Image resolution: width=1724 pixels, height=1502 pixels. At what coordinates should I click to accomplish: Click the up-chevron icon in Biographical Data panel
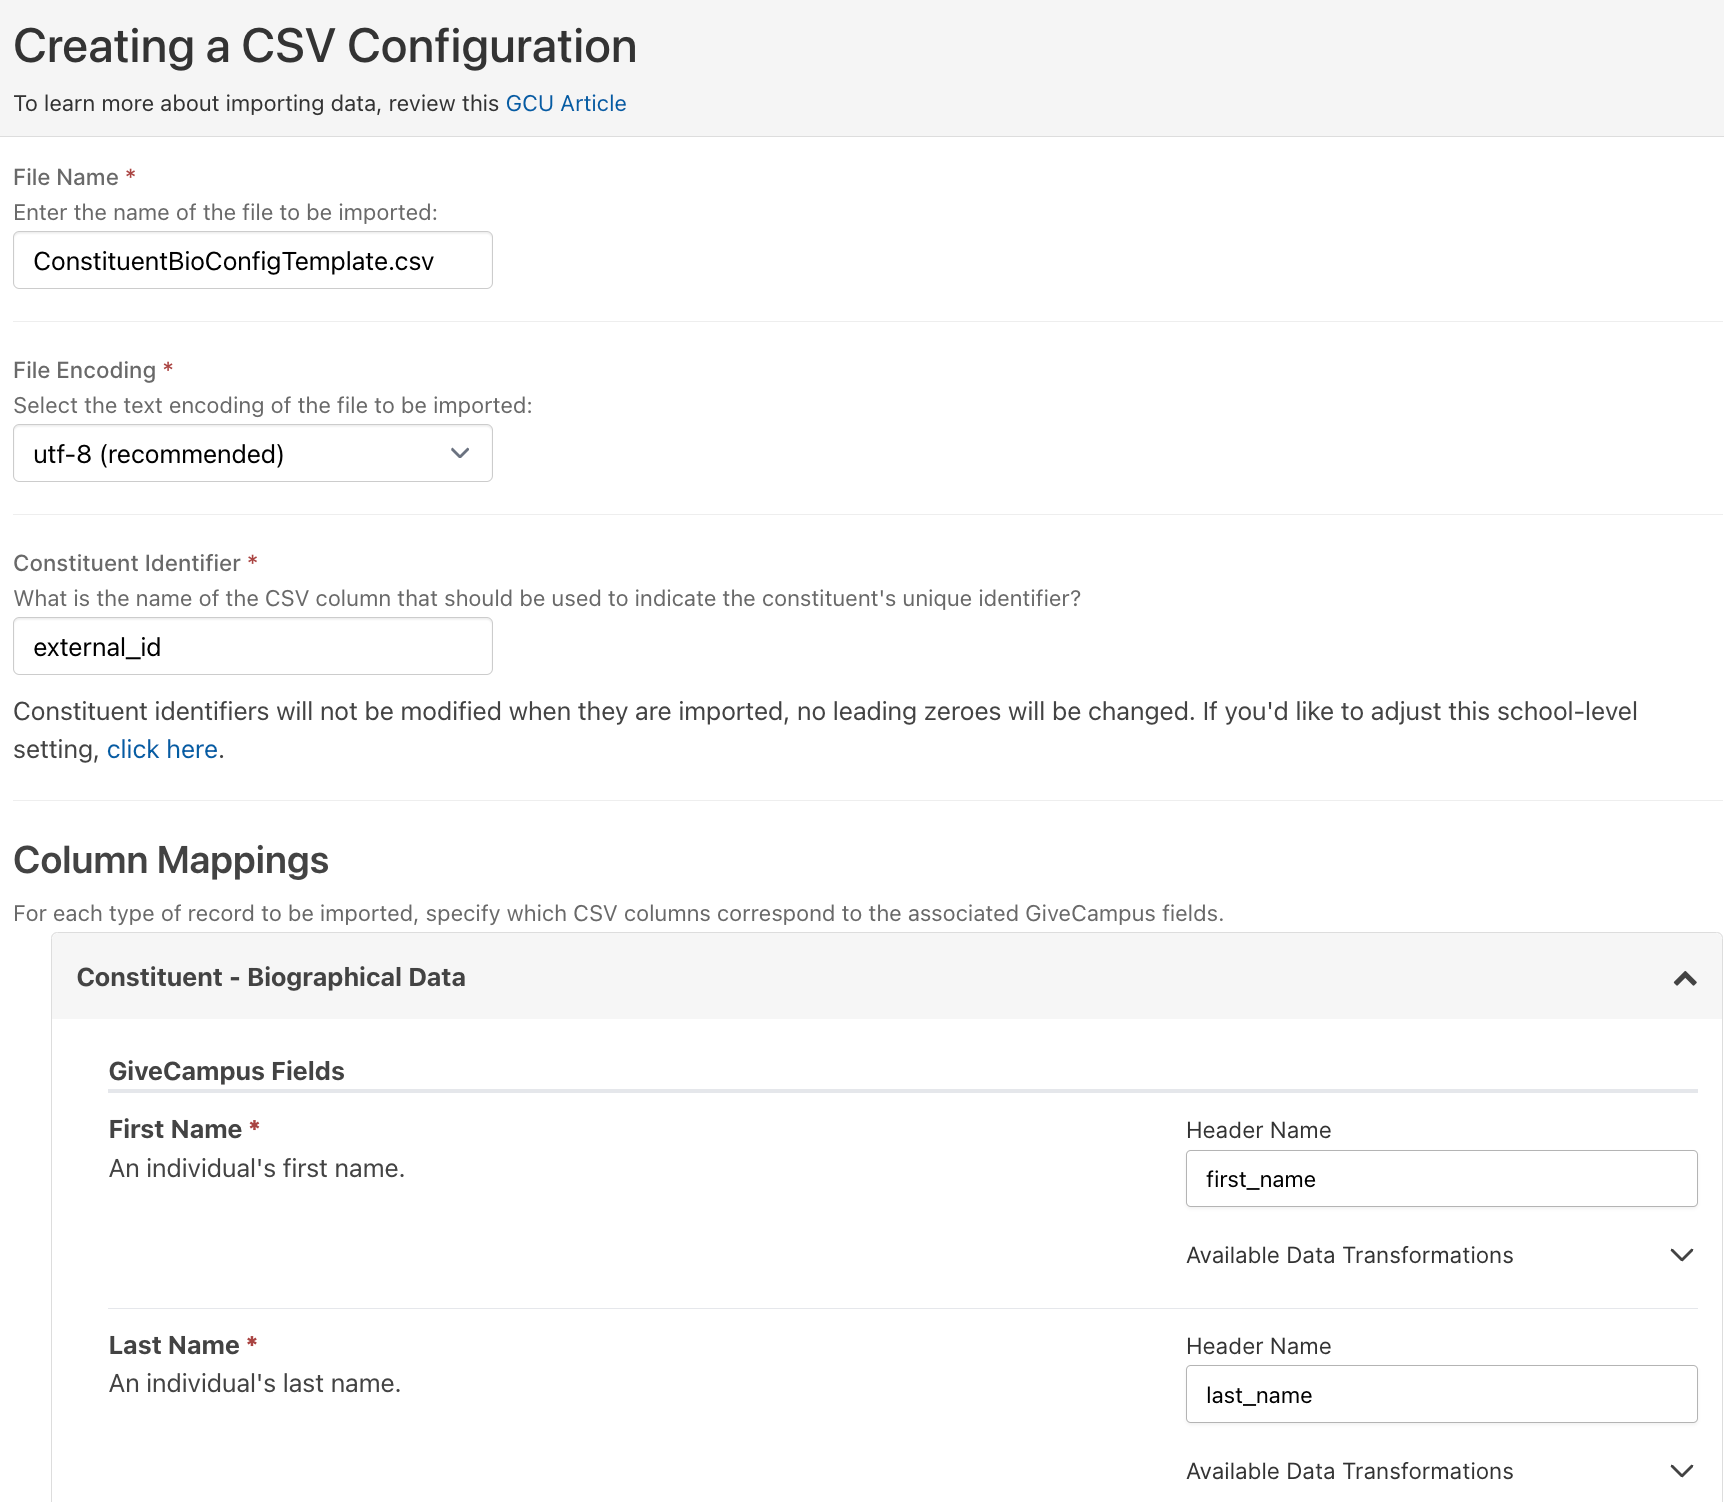coord(1685,979)
